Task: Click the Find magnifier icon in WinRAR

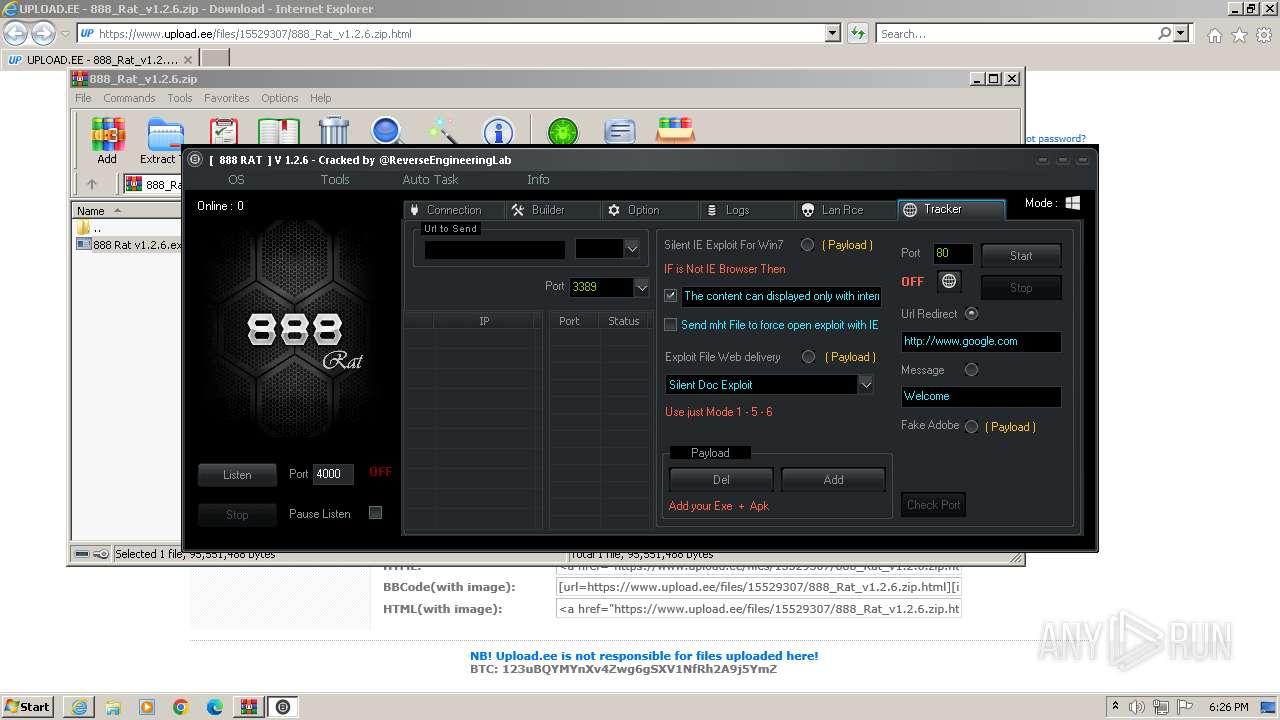Action: (387, 132)
